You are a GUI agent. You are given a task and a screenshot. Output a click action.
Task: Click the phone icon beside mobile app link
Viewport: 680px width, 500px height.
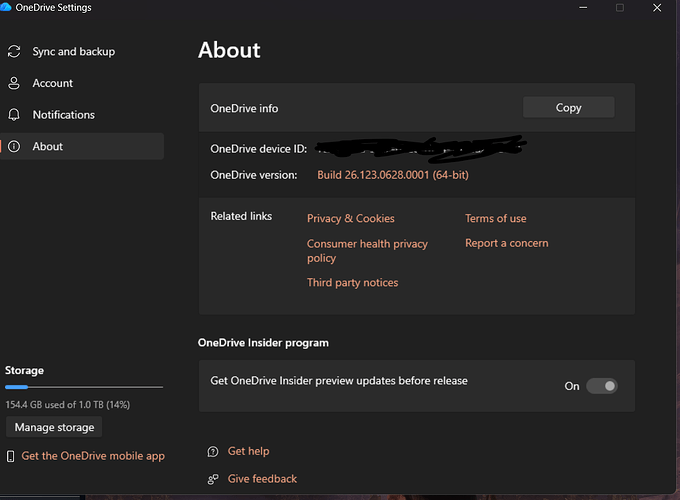(10, 456)
